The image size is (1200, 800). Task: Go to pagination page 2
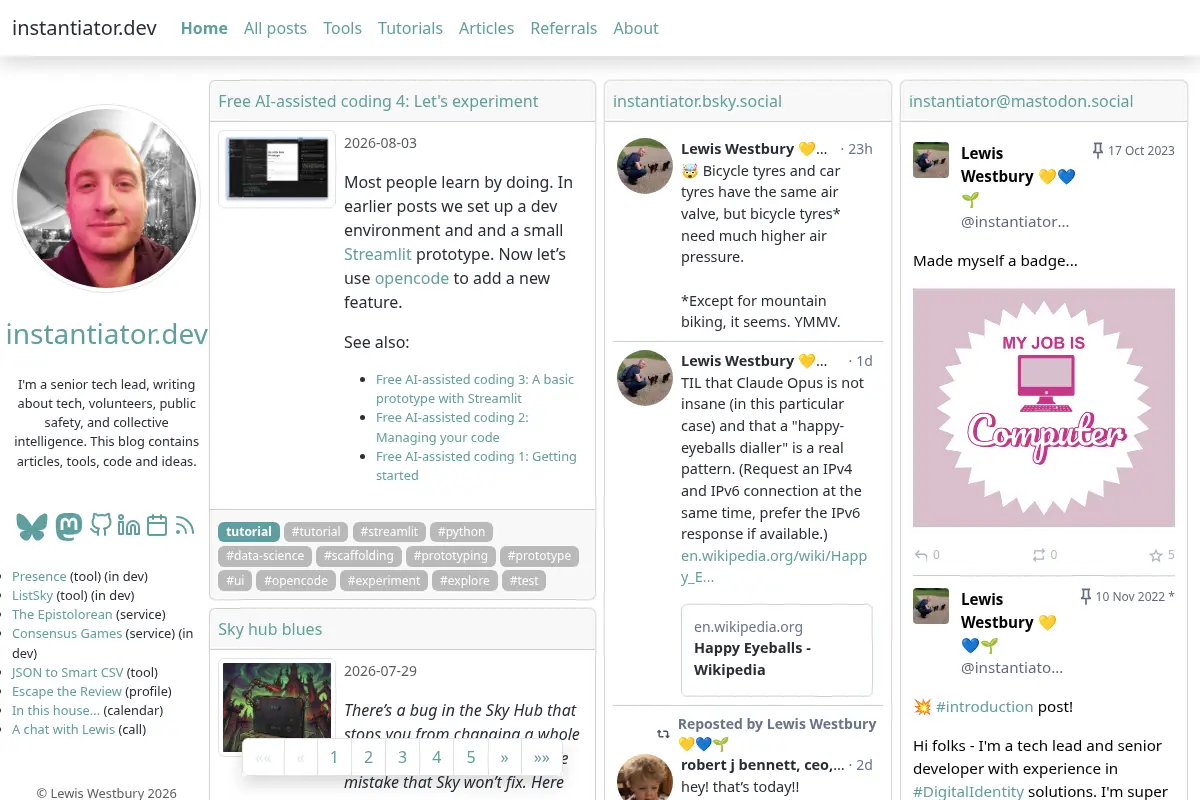click(368, 758)
